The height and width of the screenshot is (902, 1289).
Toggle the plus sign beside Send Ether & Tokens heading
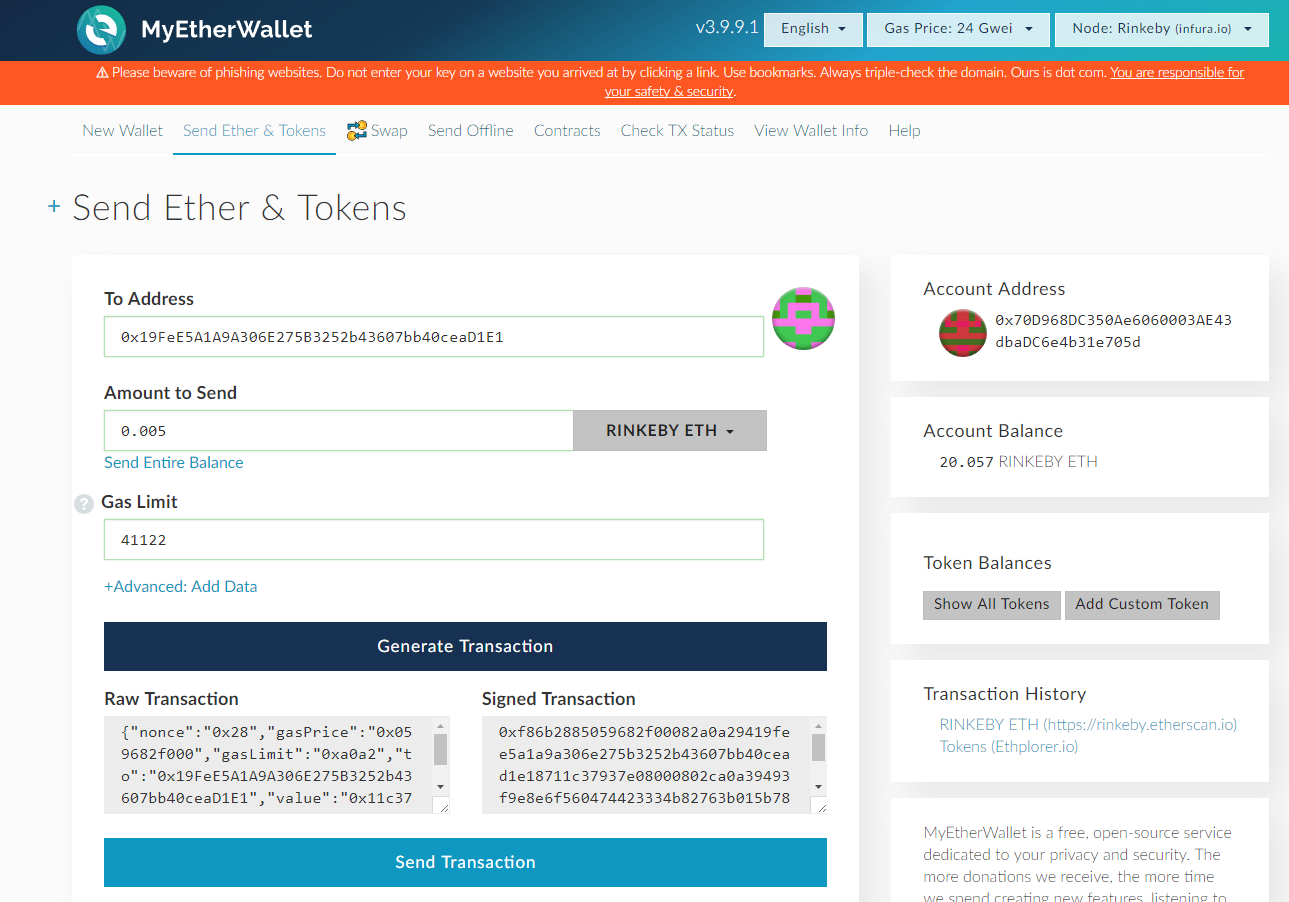click(54, 207)
